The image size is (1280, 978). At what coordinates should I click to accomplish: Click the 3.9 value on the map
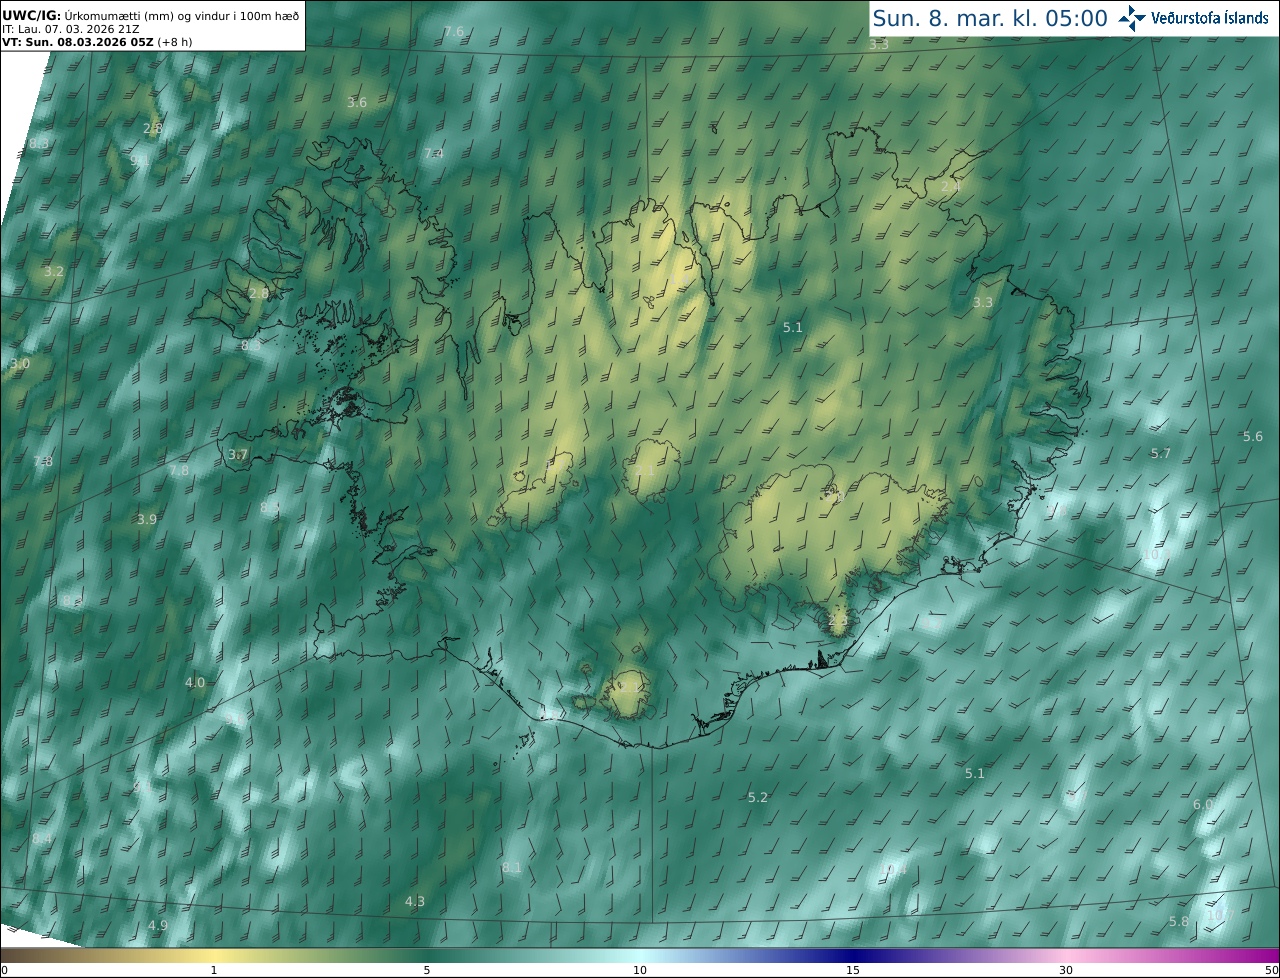pyautogui.click(x=147, y=519)
